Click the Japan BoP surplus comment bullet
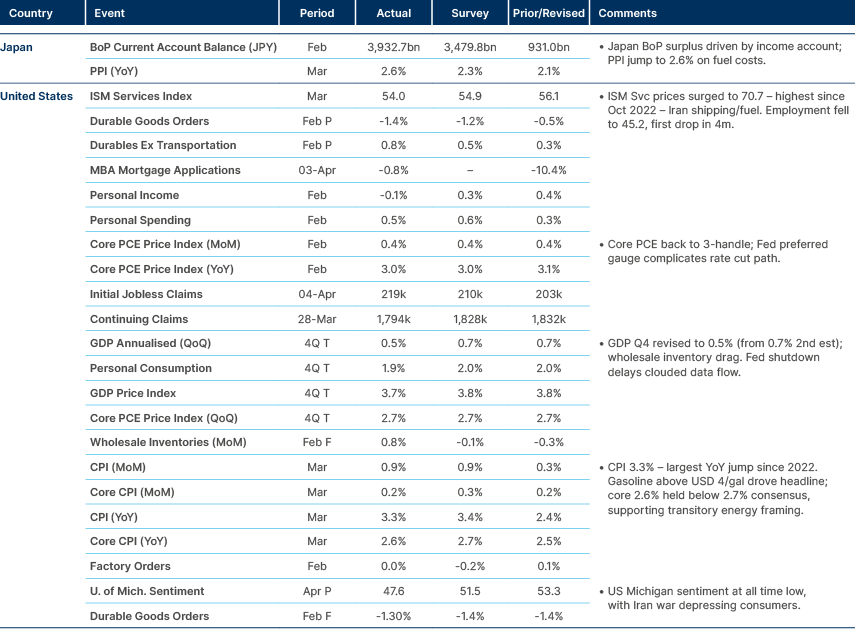This screenshot has height=629, width=855. click(723, 52)
